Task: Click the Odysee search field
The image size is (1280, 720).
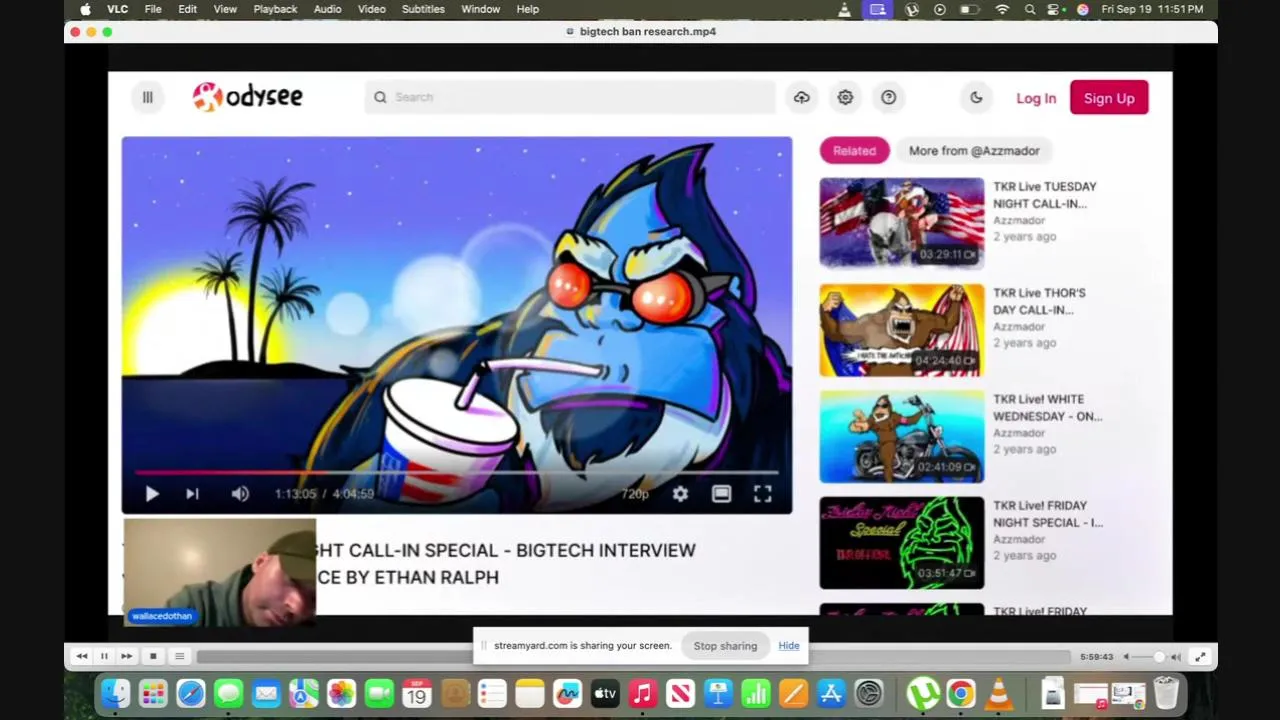Action: tap(570, 97)
